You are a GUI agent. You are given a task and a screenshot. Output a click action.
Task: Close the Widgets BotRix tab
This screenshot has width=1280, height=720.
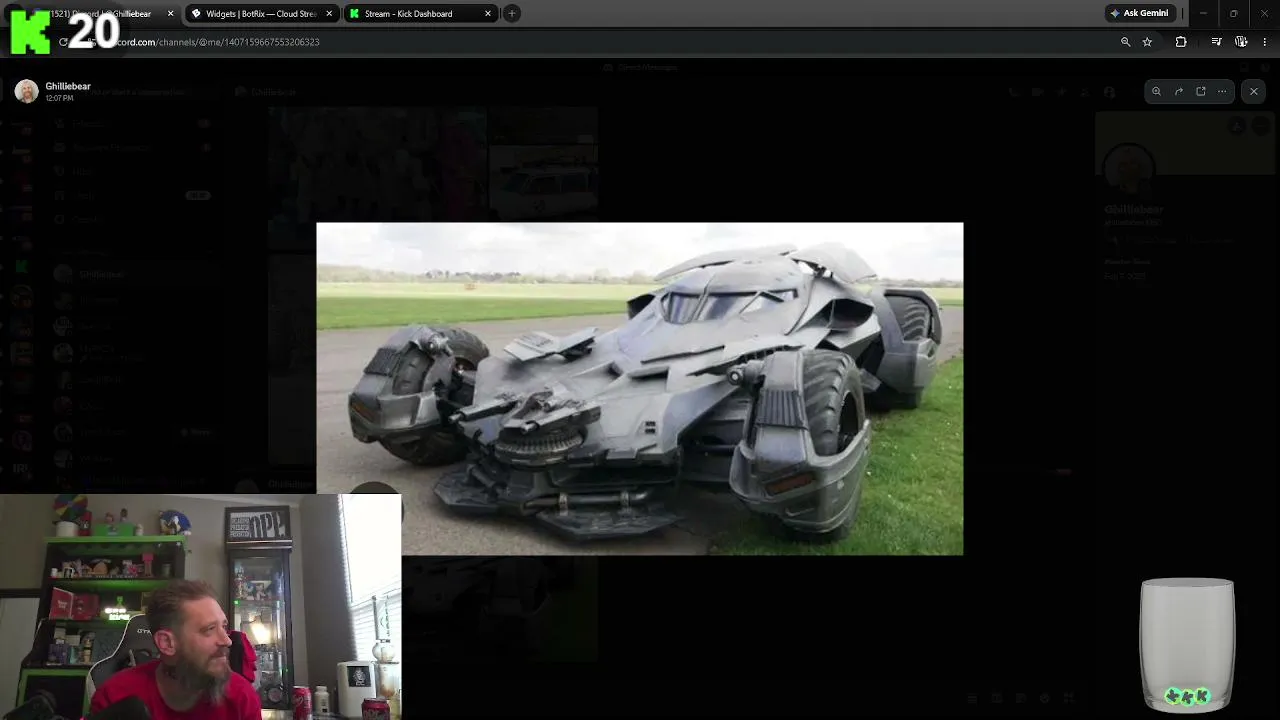[x=329, y=14]
